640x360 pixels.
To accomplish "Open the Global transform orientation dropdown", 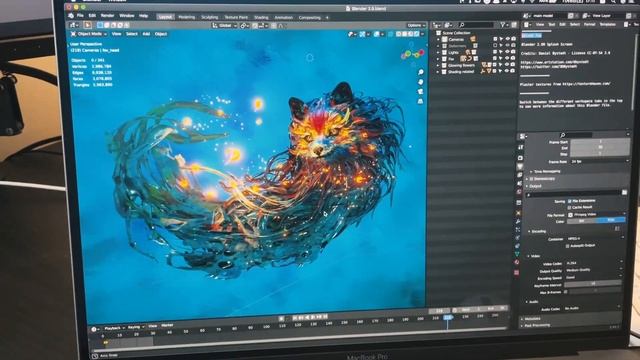I will (224, 25).
